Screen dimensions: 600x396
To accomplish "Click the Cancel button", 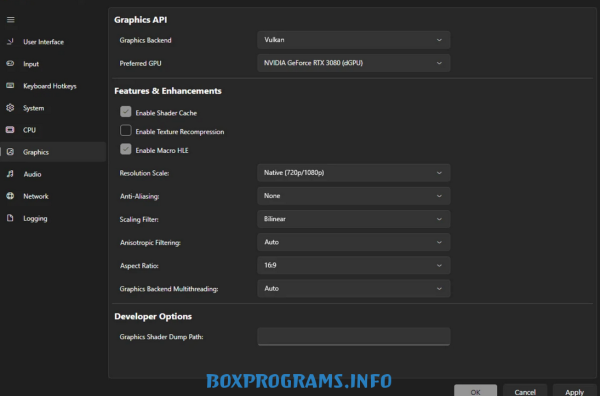I will (525, 391).
